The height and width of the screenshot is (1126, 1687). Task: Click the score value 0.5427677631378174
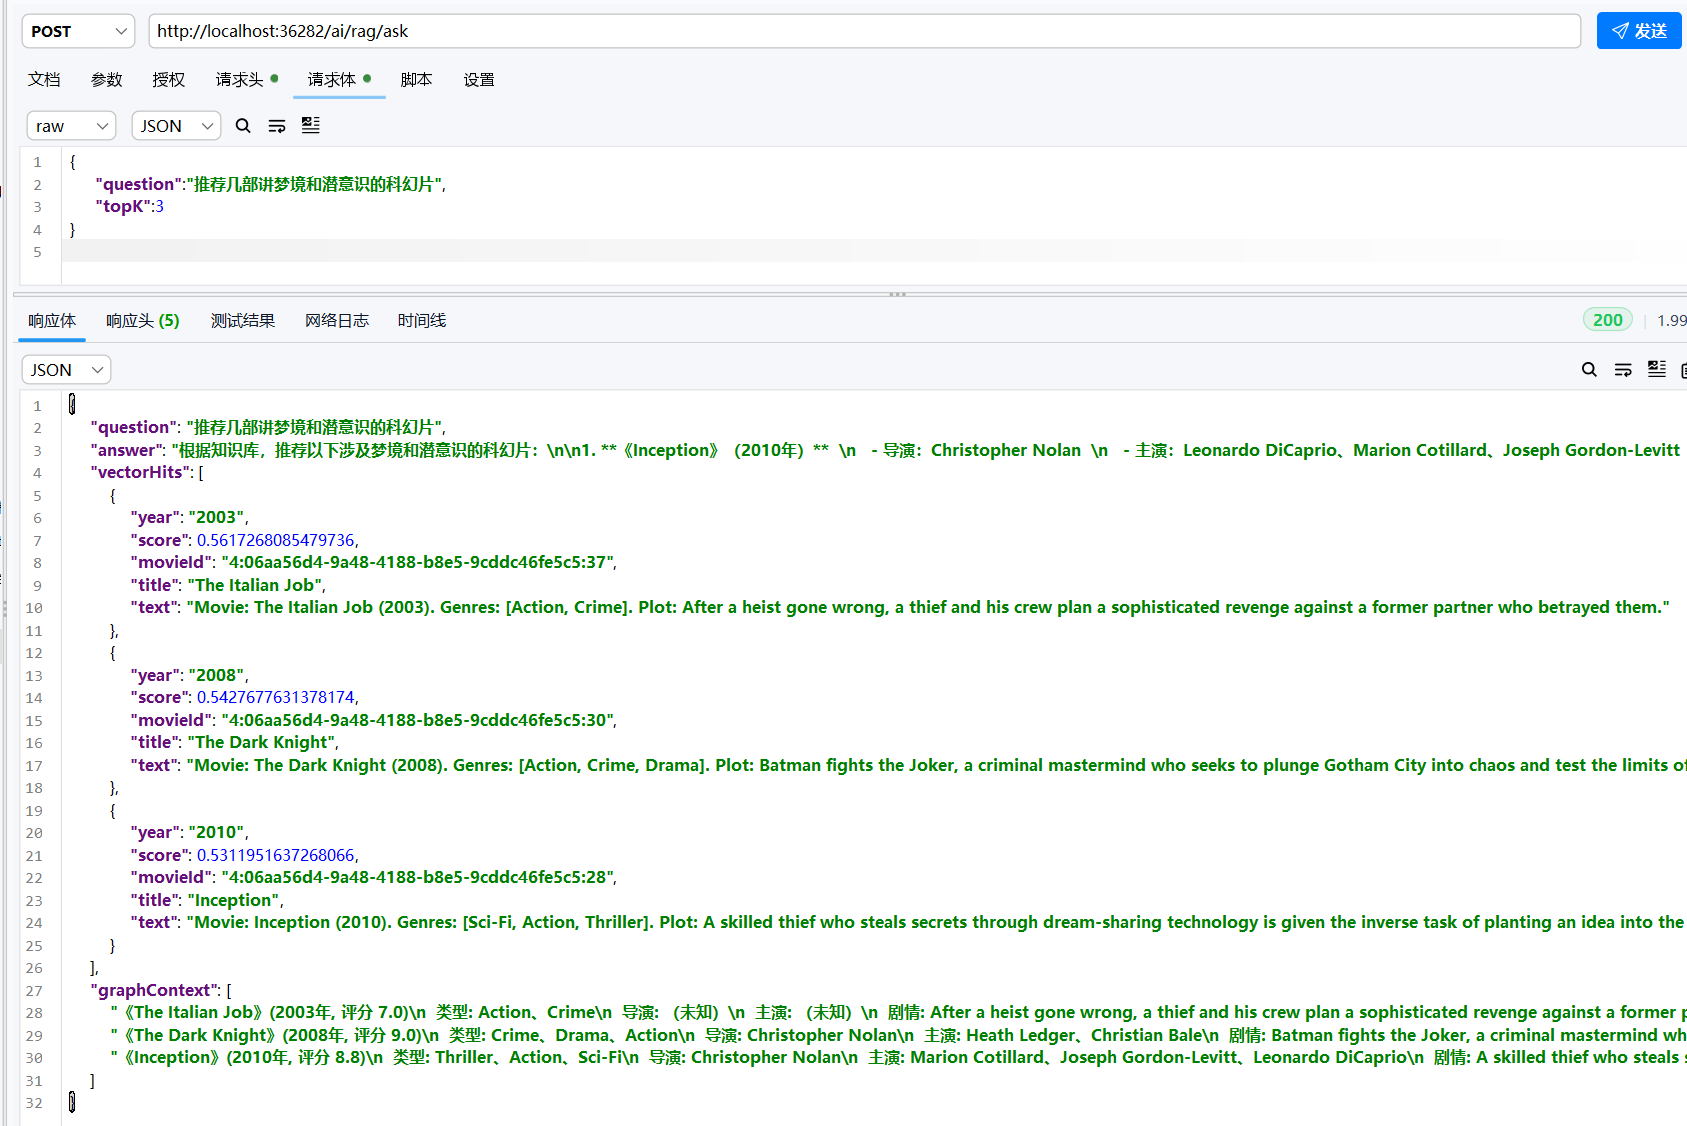point(275,697)
